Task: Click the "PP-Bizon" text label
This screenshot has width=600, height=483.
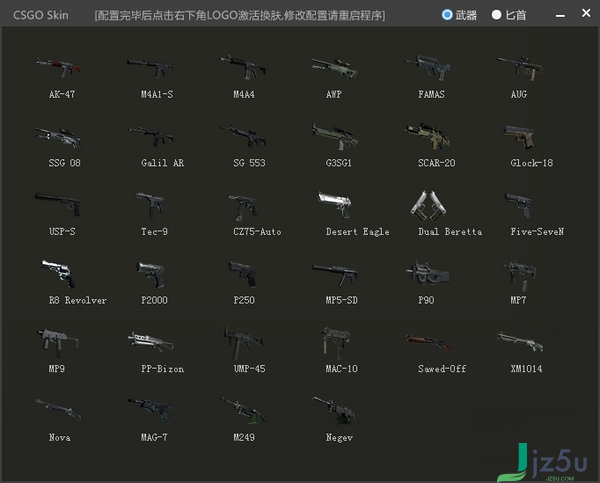Action: (x=162, y=369)
